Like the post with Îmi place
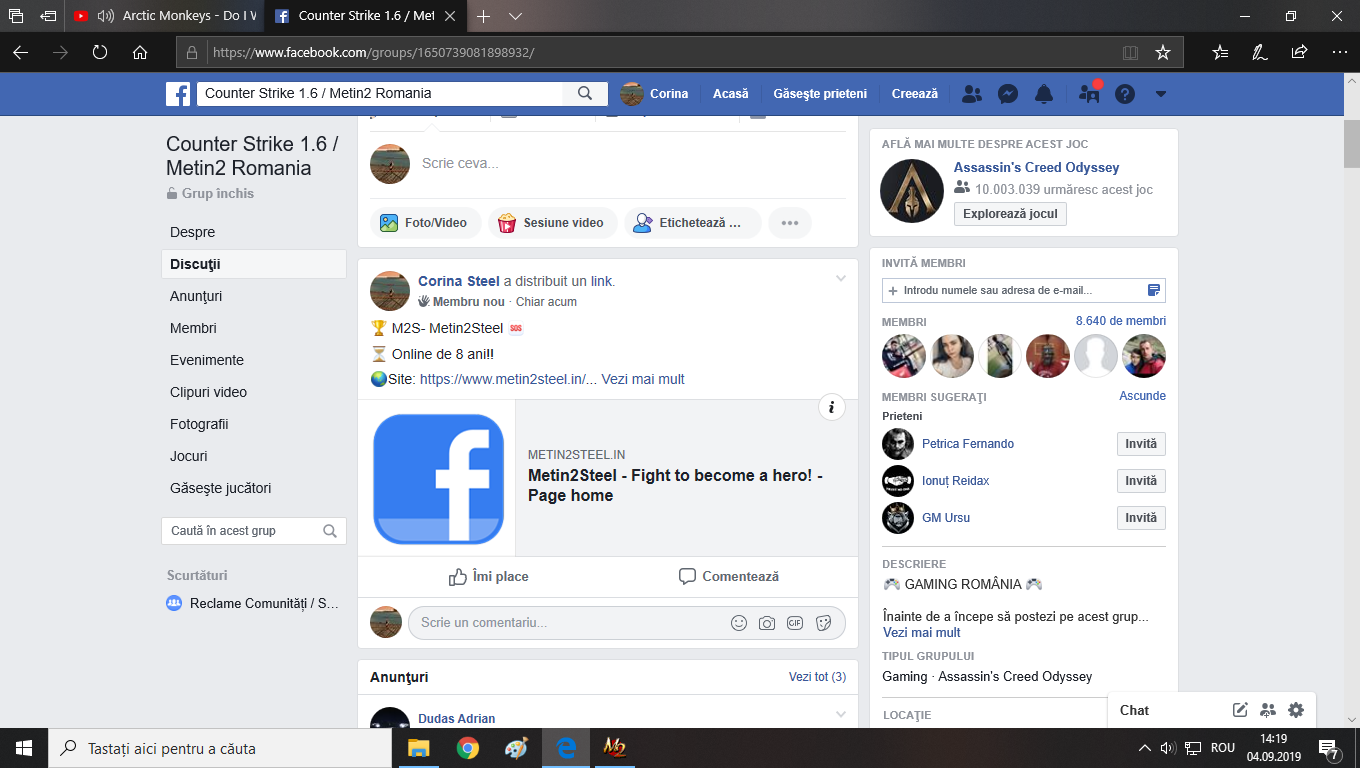Screen dimensions: 1360x768 (489, 577)
